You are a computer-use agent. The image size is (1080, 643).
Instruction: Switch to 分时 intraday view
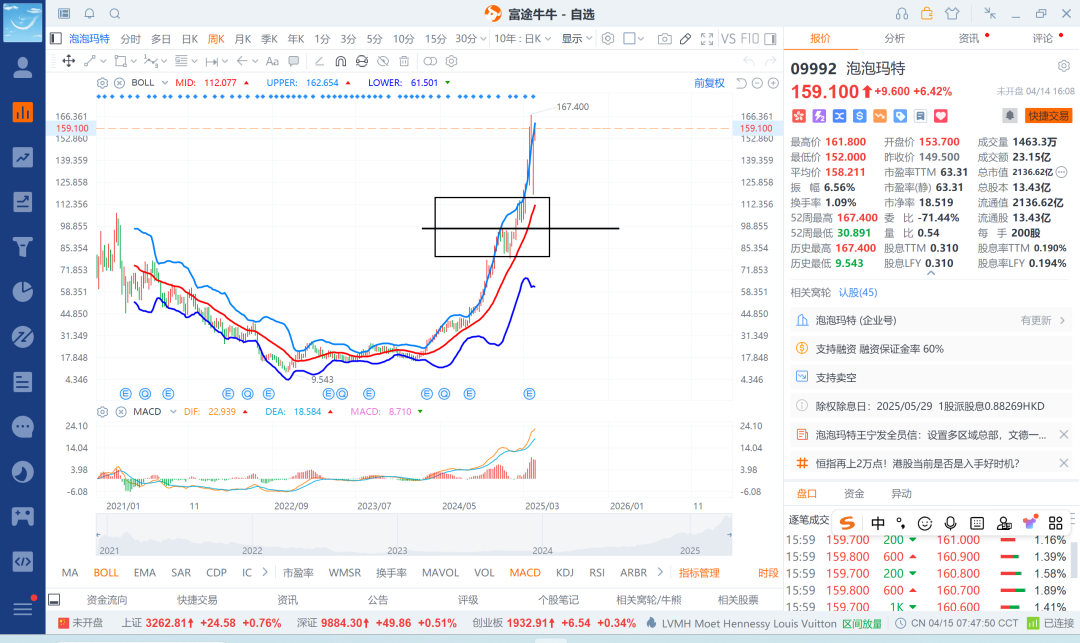(x=130, y=39)
